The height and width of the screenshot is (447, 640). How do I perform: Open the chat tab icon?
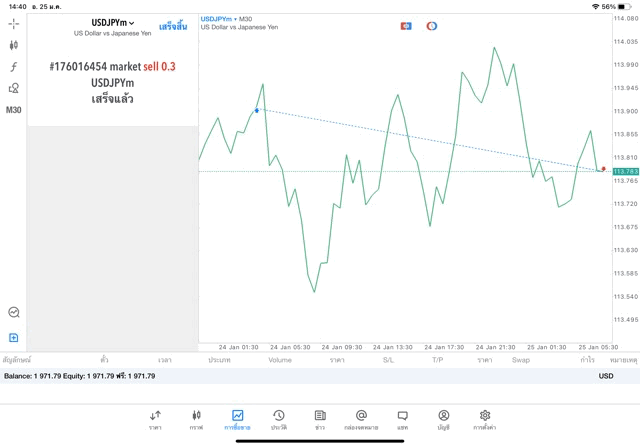coord(403,418)
